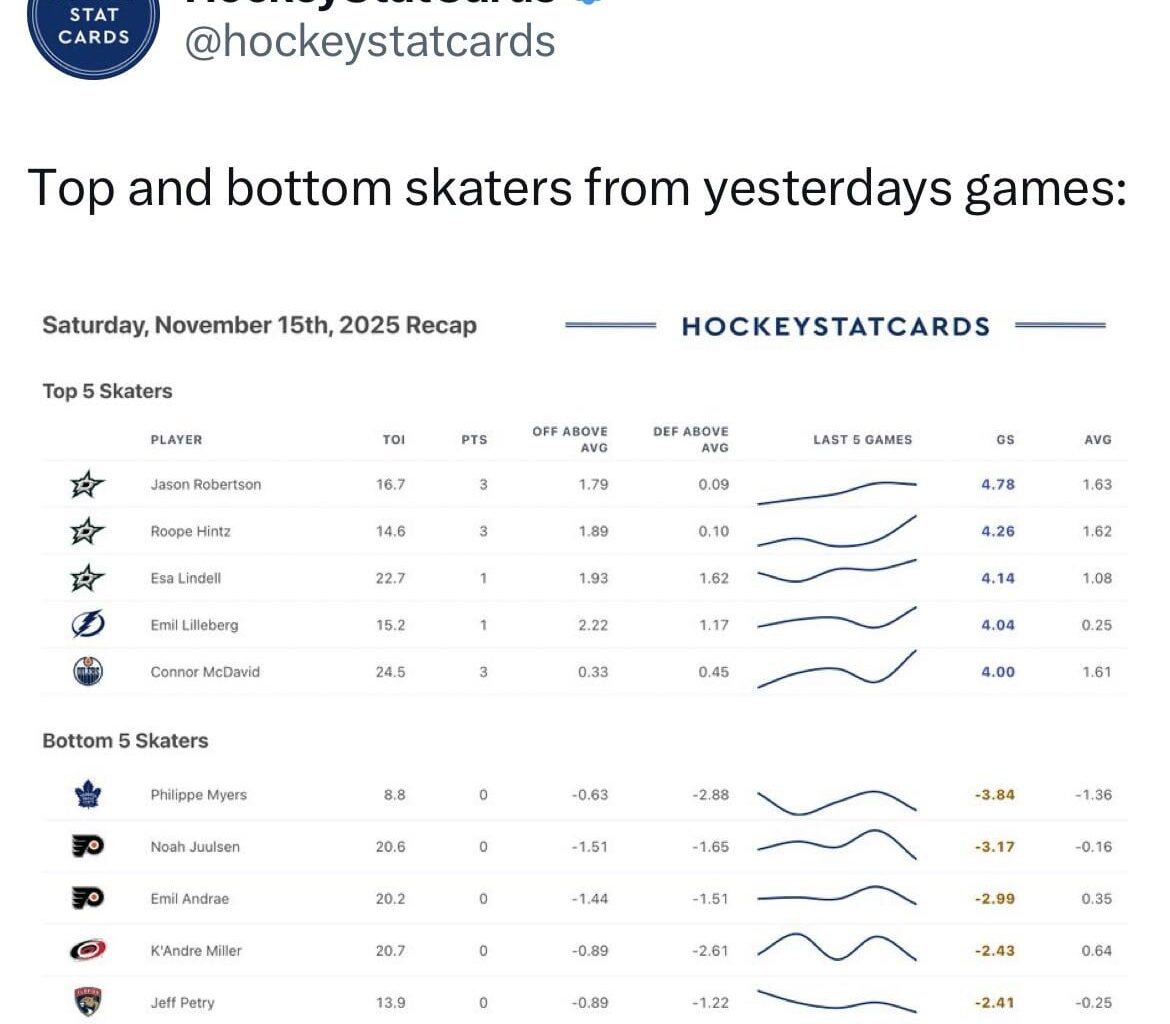Click Esa Lindell's last 5 games sparkline
The width and height of the screenshot is (1170, 1024).
pos(837,574)
